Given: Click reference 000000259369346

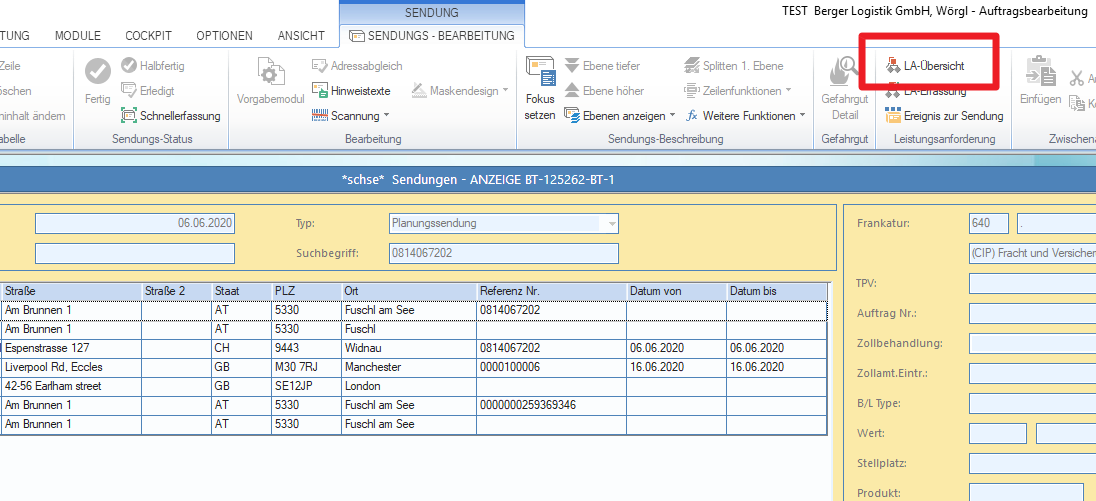Looking at the screenshot, I should pos(551,405).
